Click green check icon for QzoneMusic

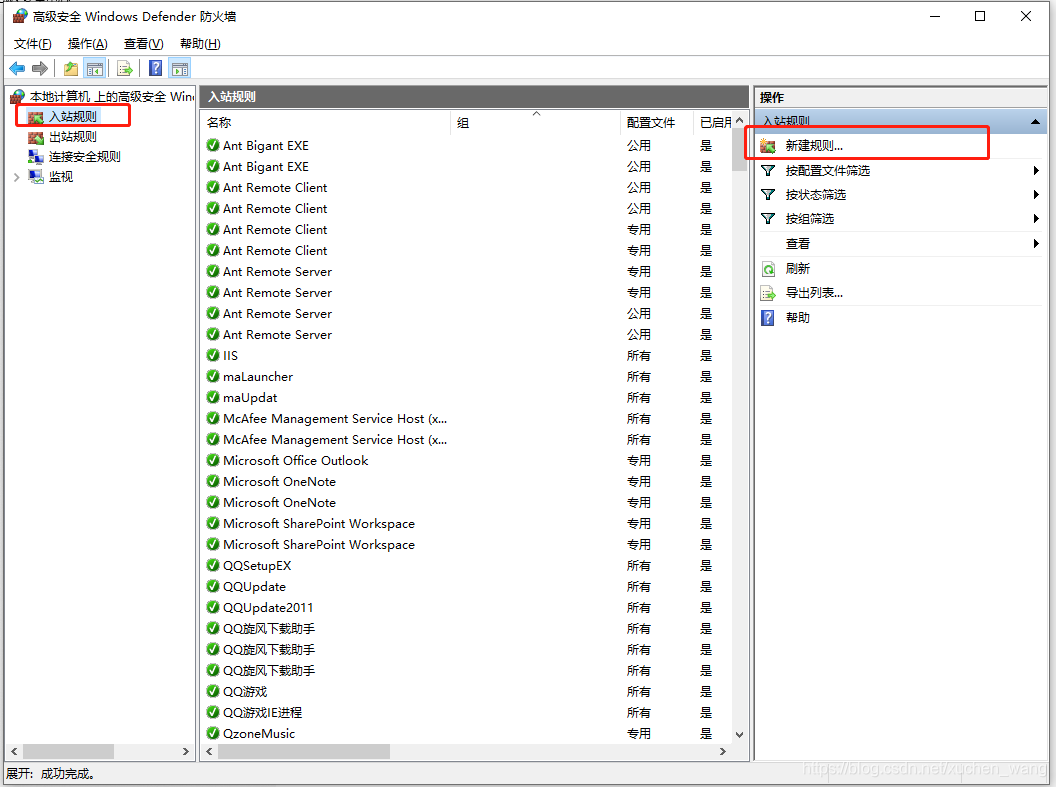(x=213, y=732)
